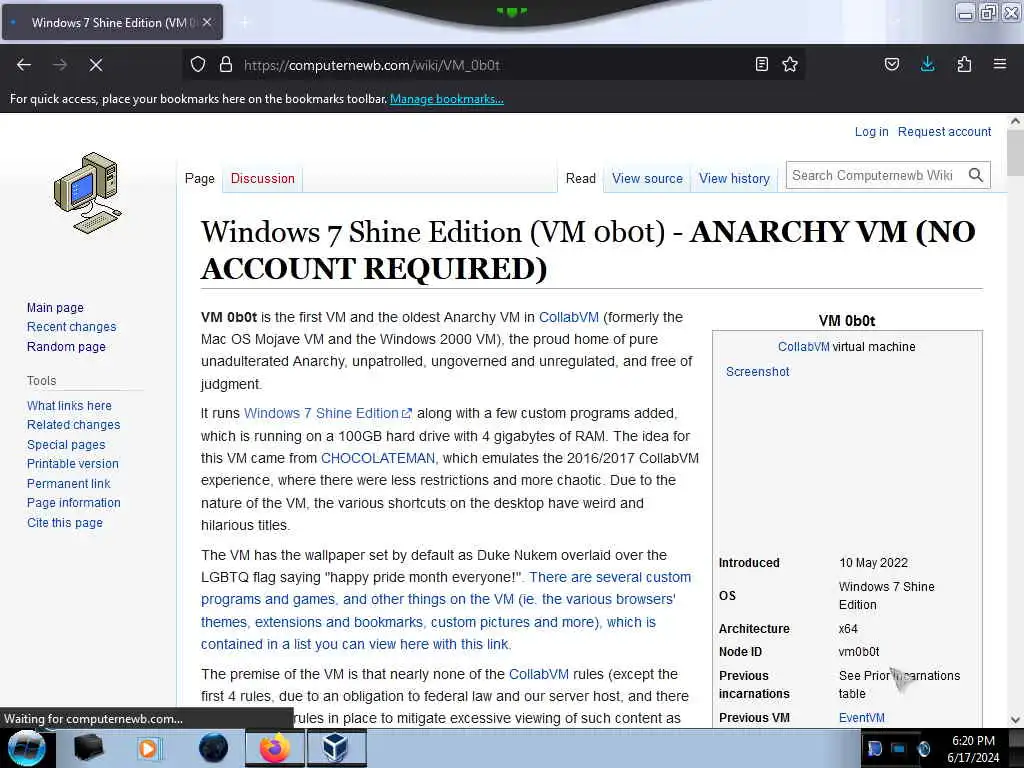Open the dark globe taskbar icon
The image size is (1024, 768).
point(213,748)
